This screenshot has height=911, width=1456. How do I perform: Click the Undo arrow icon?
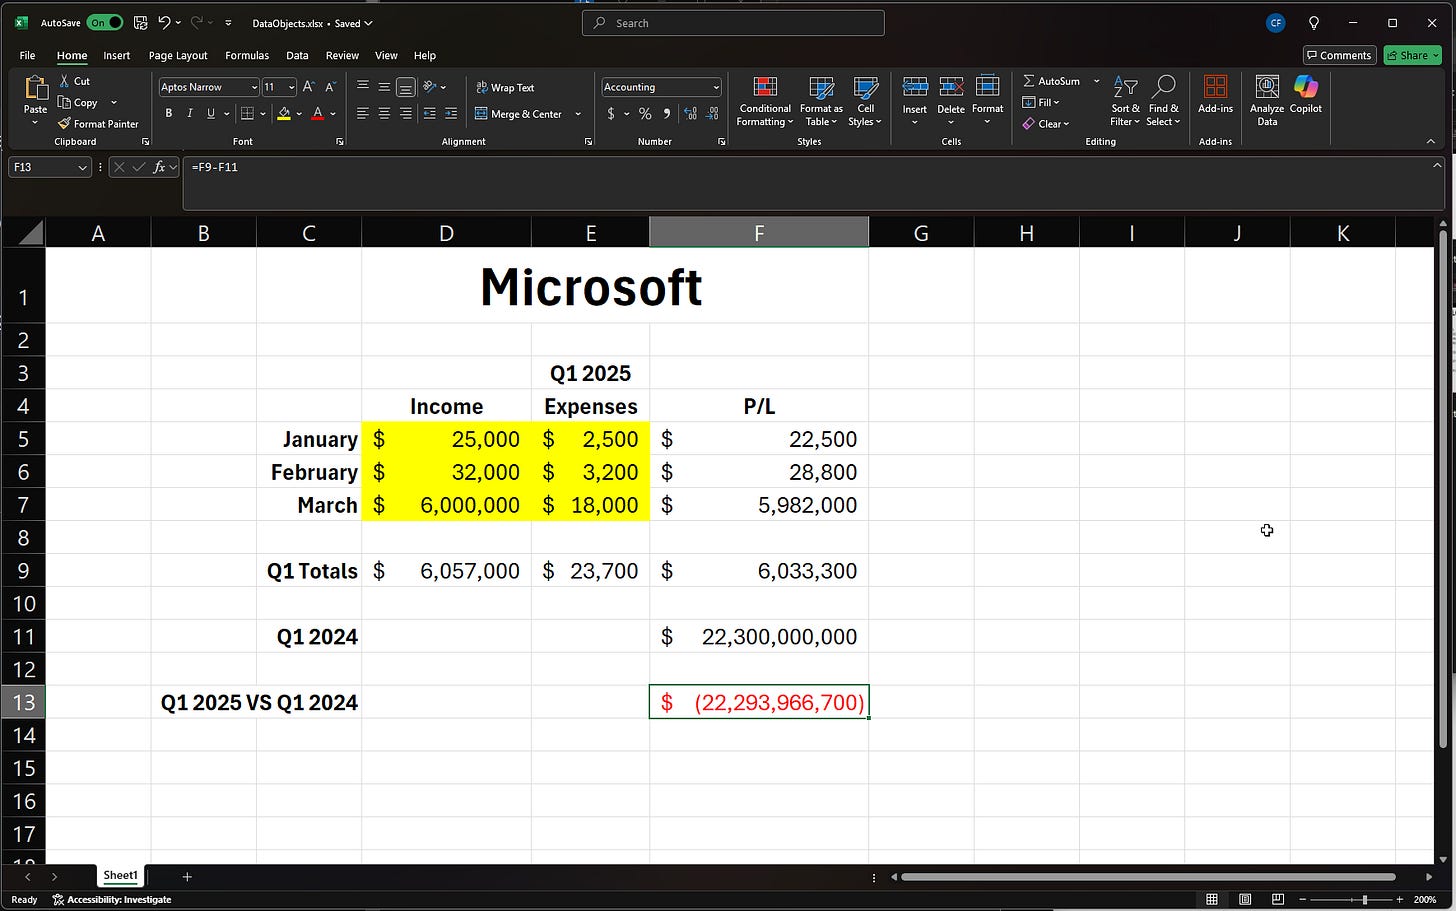[x=164, y=22]
